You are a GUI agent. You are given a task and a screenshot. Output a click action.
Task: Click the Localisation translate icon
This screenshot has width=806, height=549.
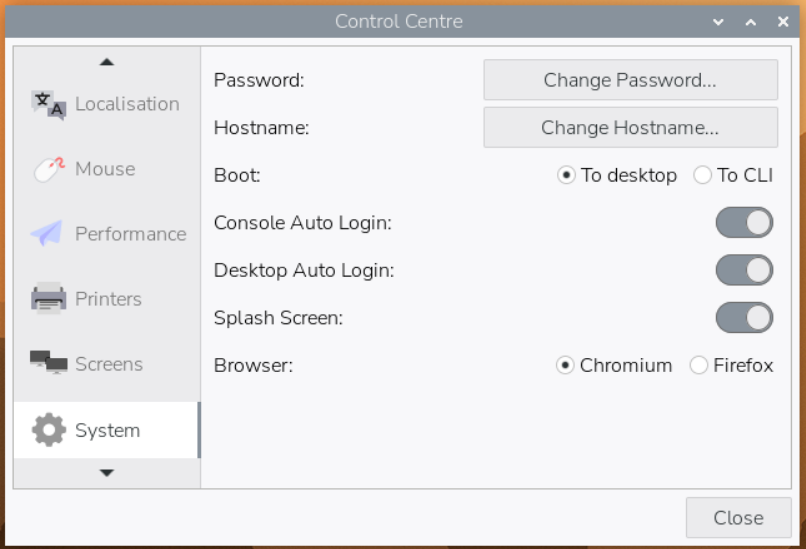click(x=48, y=104)
